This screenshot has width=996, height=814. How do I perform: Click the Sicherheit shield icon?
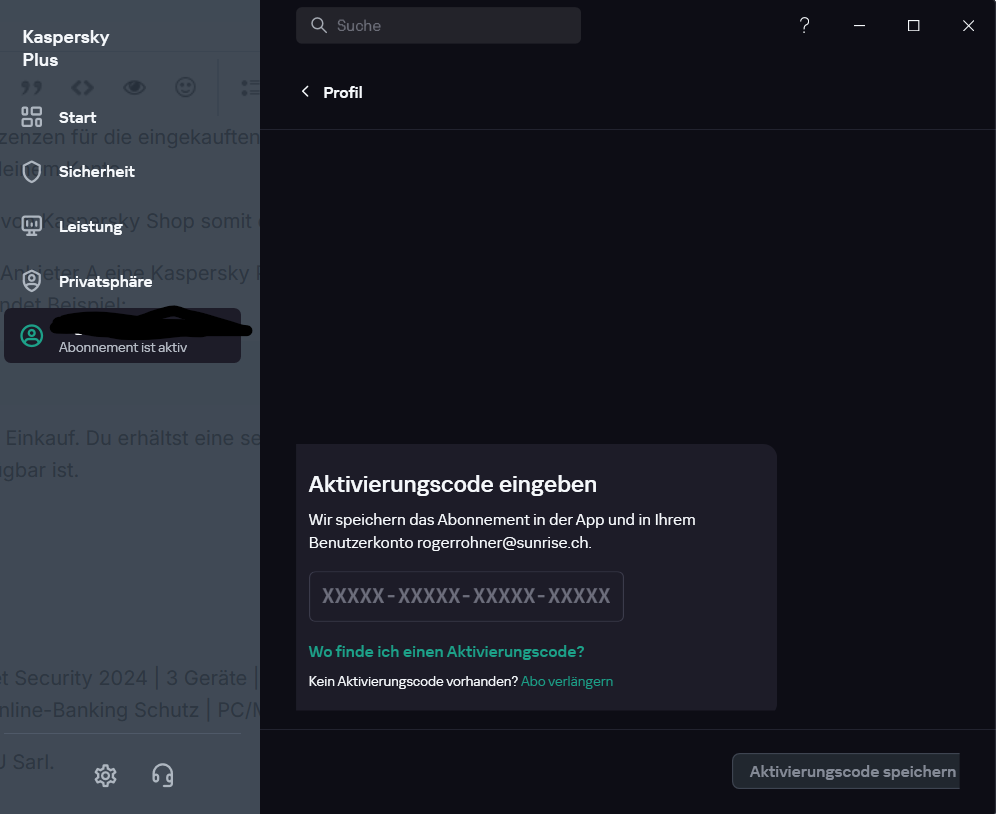(32, 172)
